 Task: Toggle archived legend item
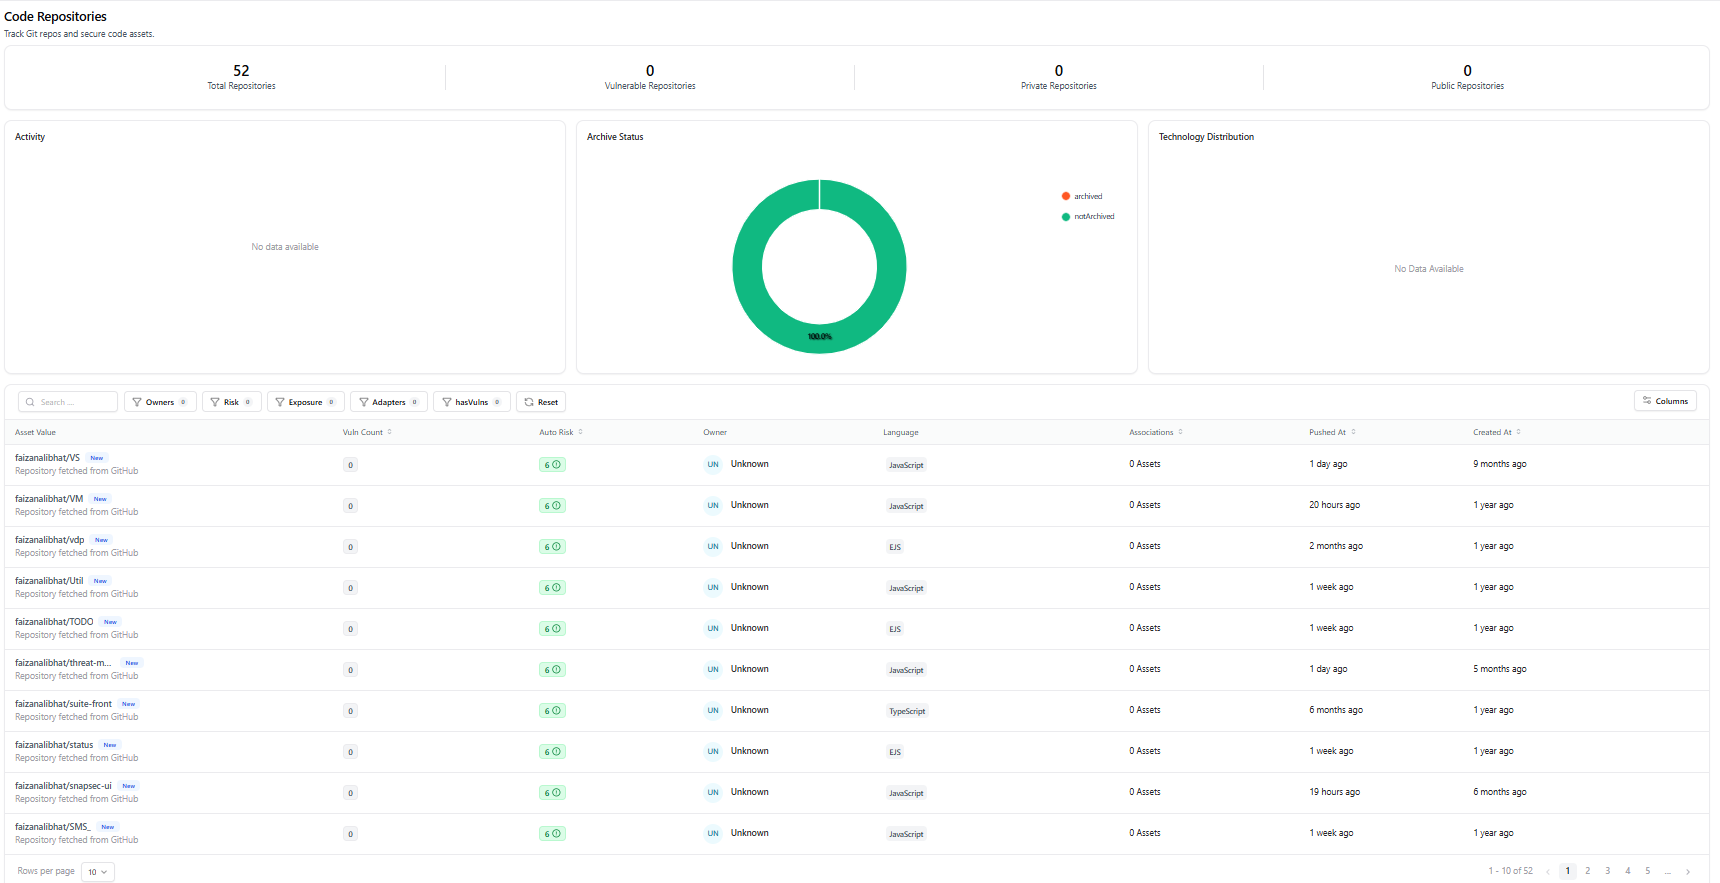(1082, 196)
